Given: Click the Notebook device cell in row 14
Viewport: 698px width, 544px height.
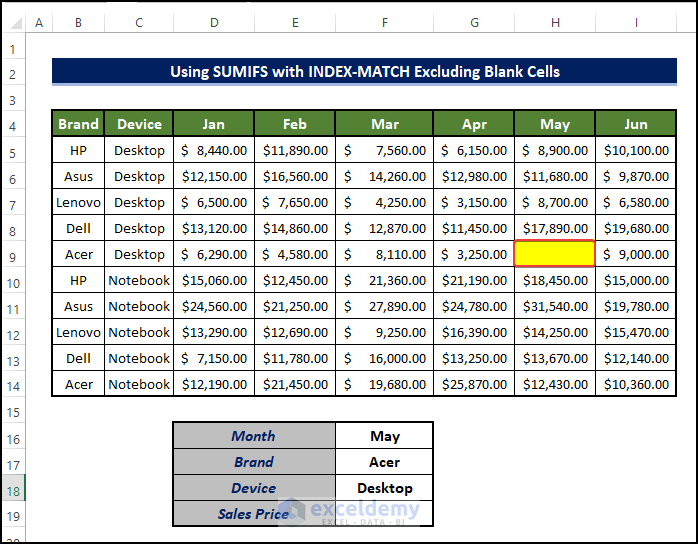Looking at the screenshot, I should click(139, 384).
